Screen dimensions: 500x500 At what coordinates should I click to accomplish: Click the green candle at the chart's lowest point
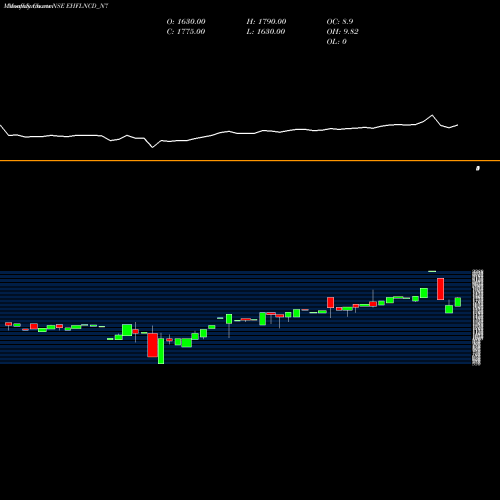161,351
